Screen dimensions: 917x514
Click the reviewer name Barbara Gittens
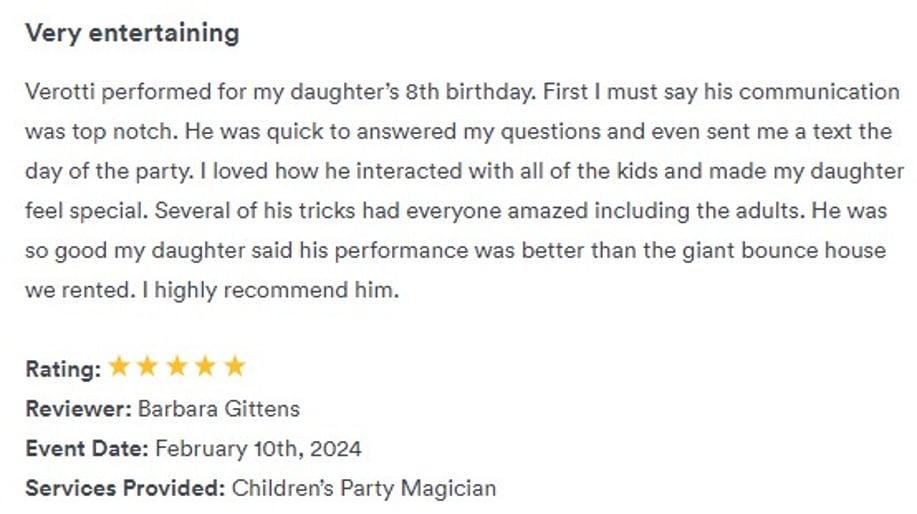coord(219,409)
